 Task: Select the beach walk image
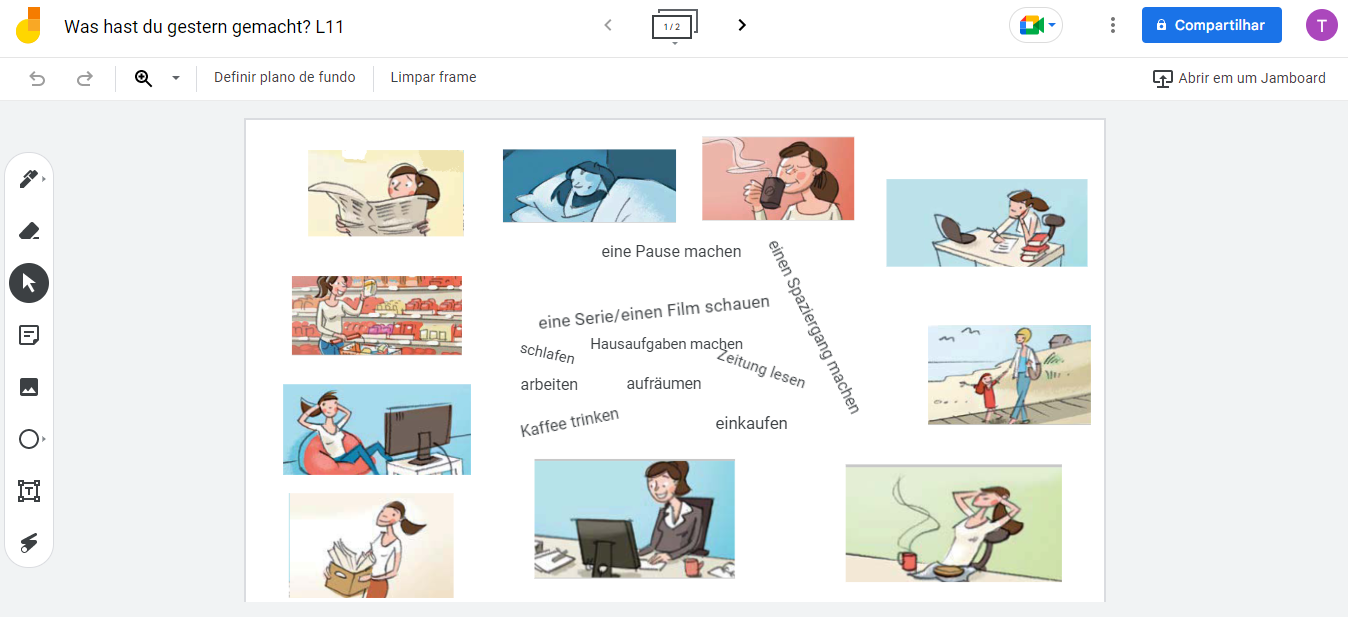(x=1009, y=375)
